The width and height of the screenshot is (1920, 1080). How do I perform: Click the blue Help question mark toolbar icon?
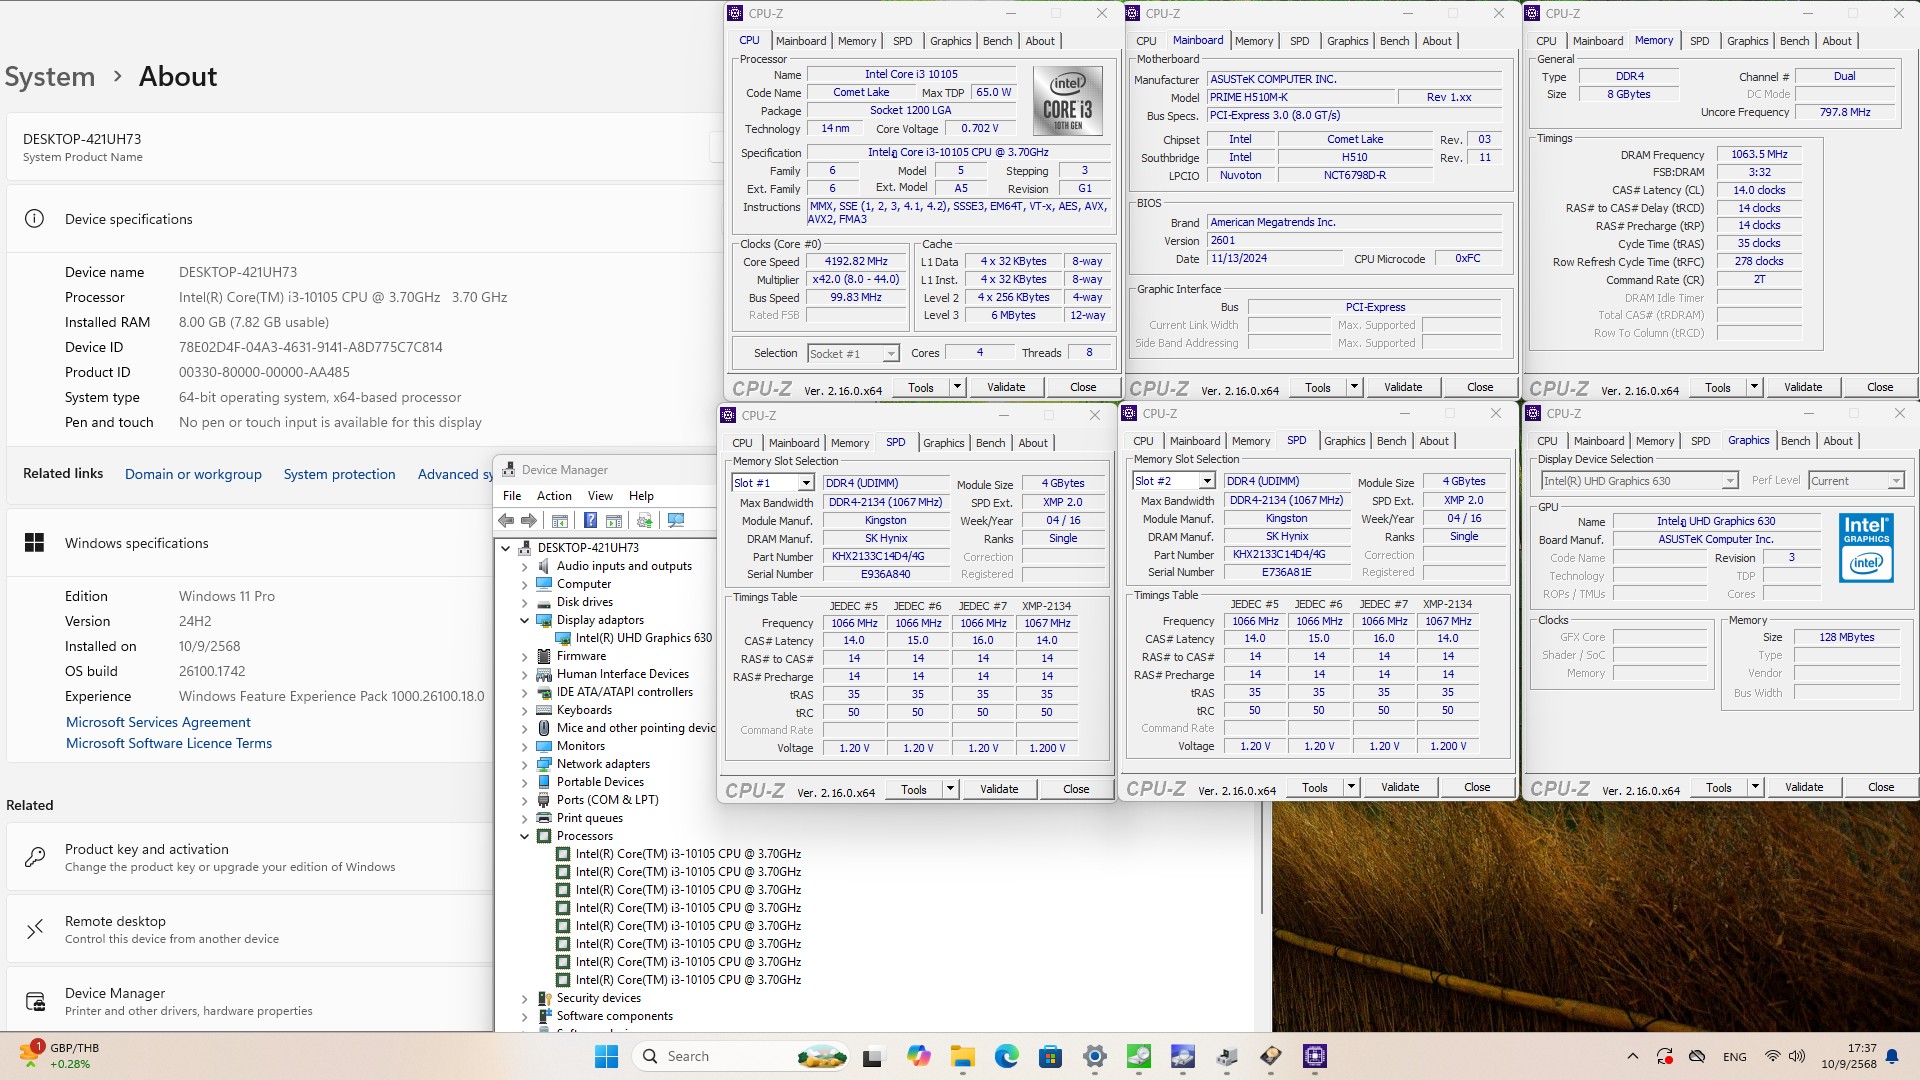(x=590, y=520)
